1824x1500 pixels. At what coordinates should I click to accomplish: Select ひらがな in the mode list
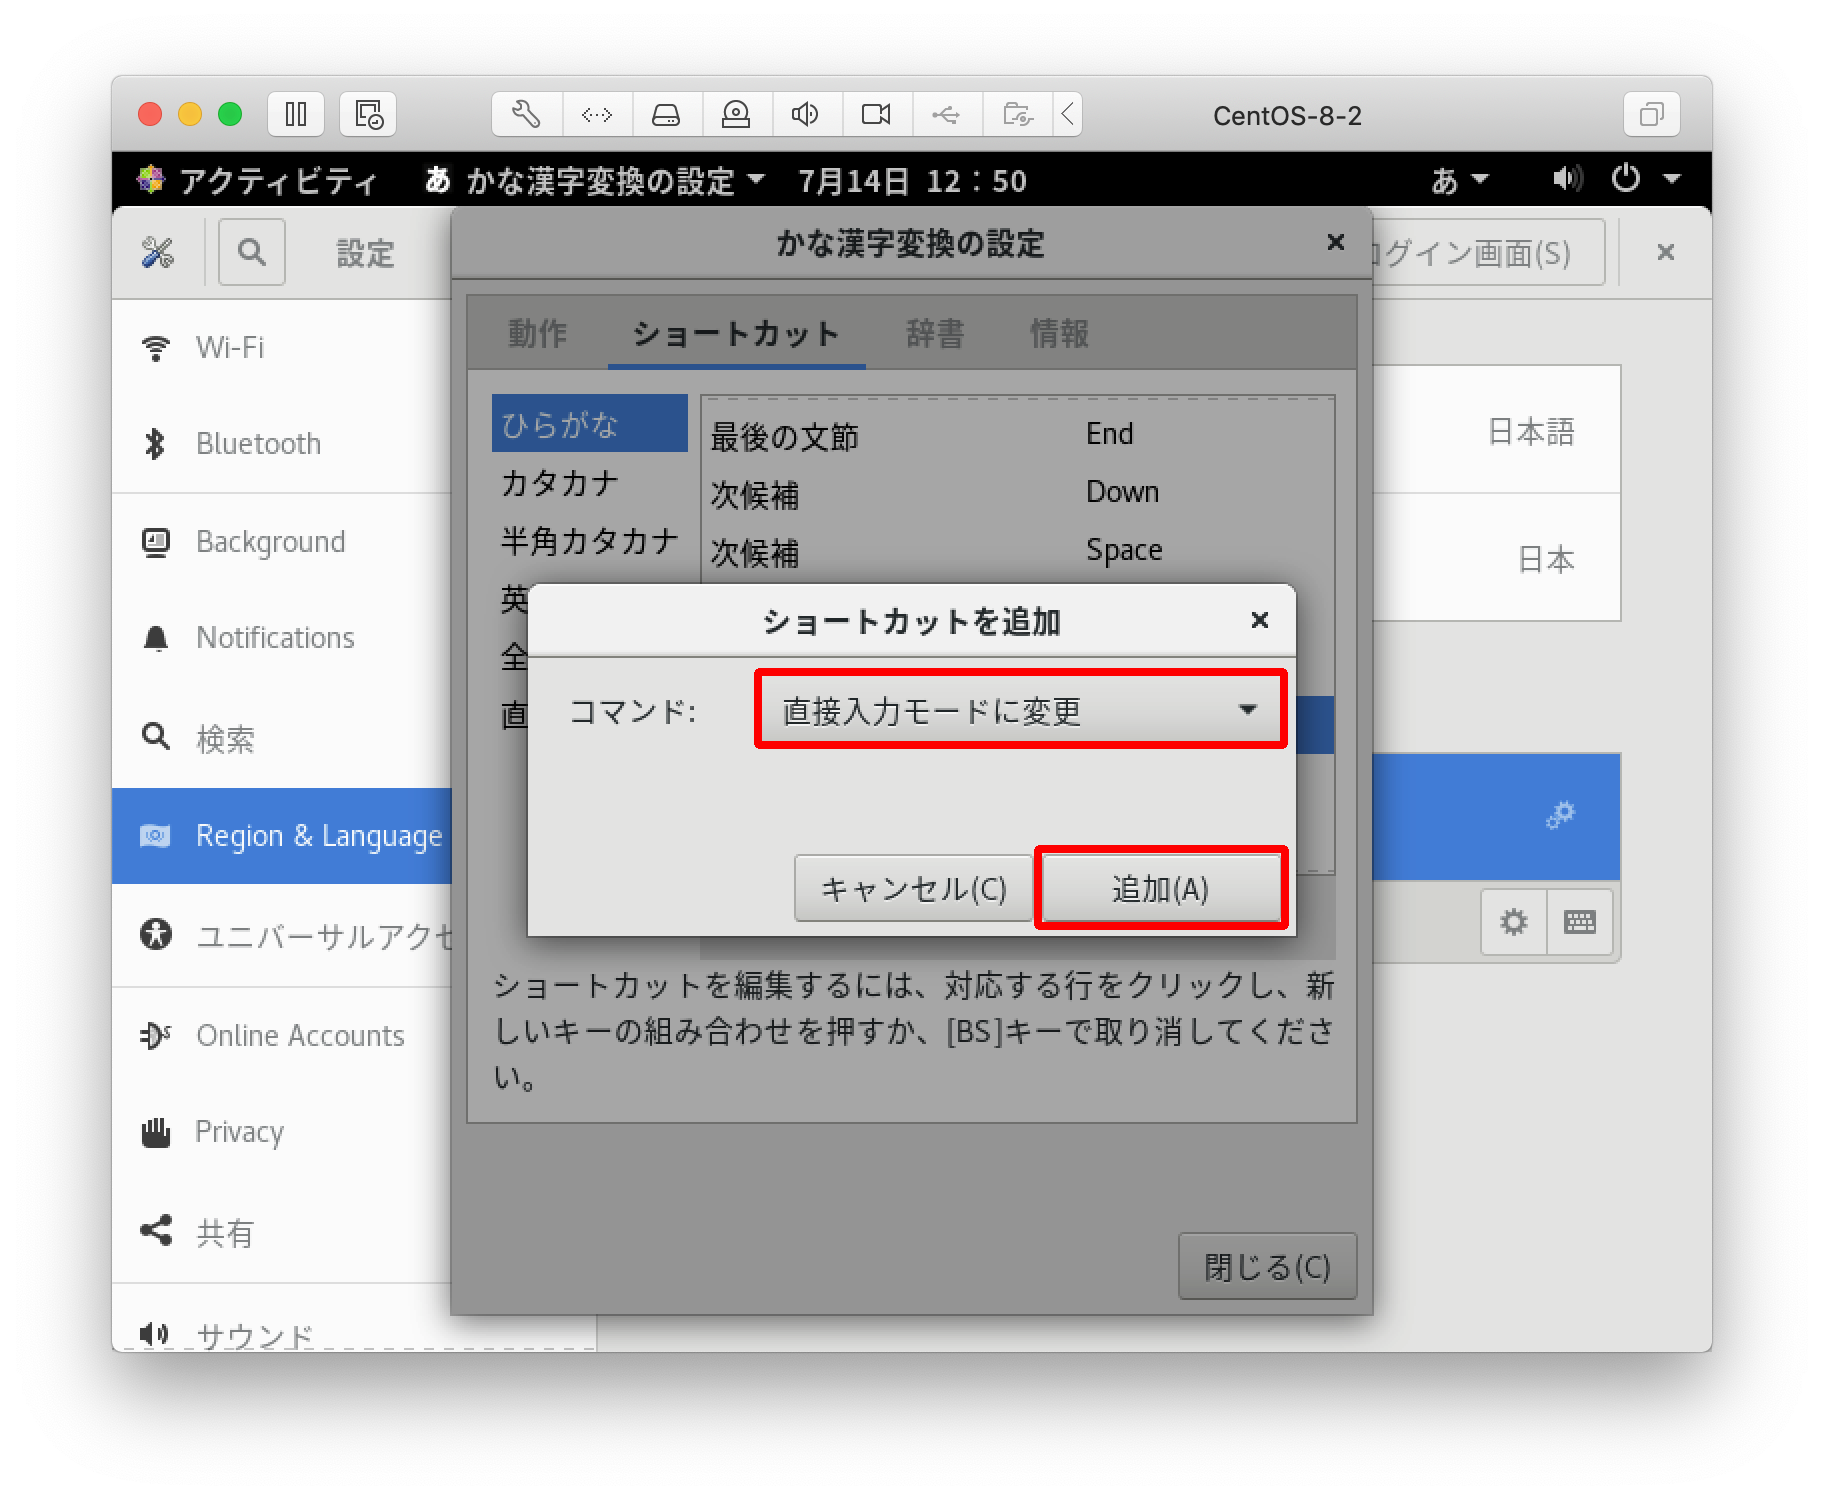[590, 424]
